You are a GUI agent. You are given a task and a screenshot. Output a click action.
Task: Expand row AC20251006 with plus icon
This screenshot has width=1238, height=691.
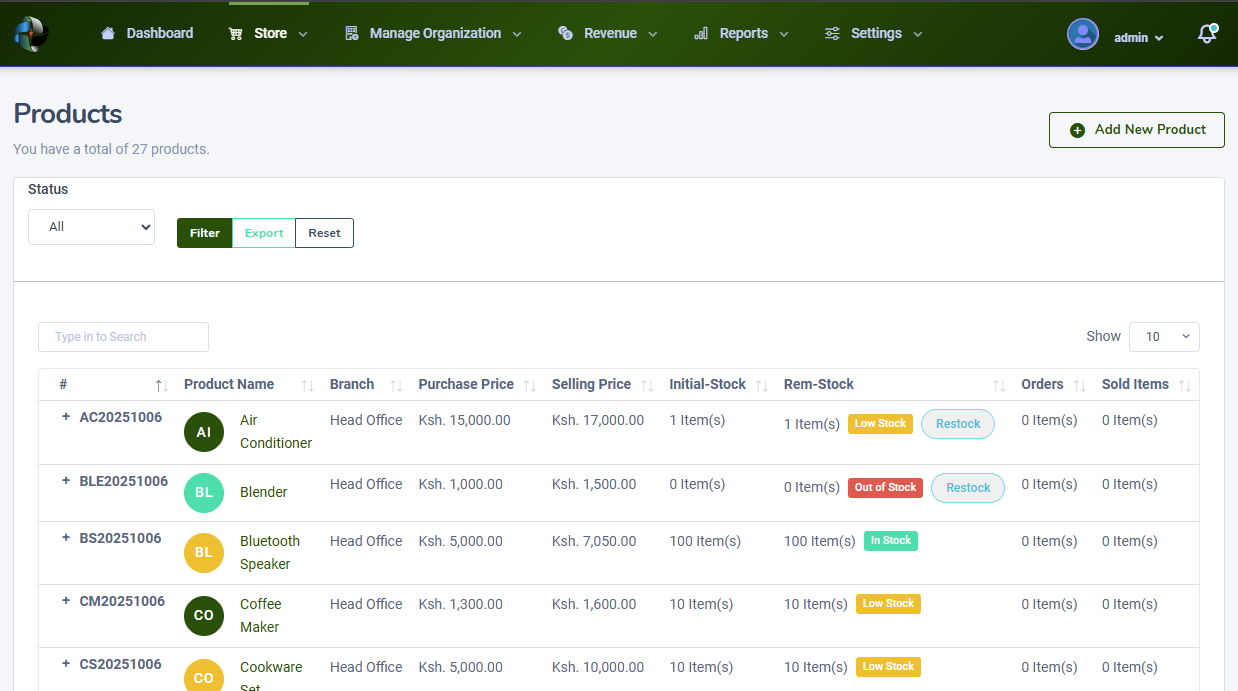tap(66, 417)
